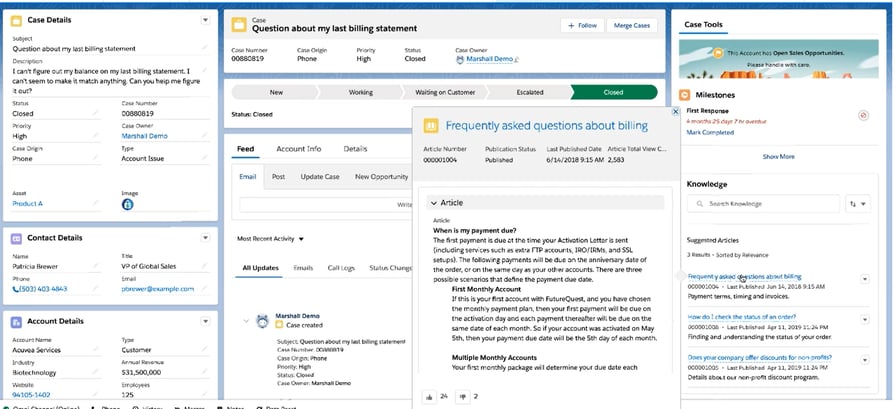Image resolution: width=896 pixels, height=409 pixels.
Task: Click the phone icon next to (503) 403-4843
Action: [x=15, y=289]
